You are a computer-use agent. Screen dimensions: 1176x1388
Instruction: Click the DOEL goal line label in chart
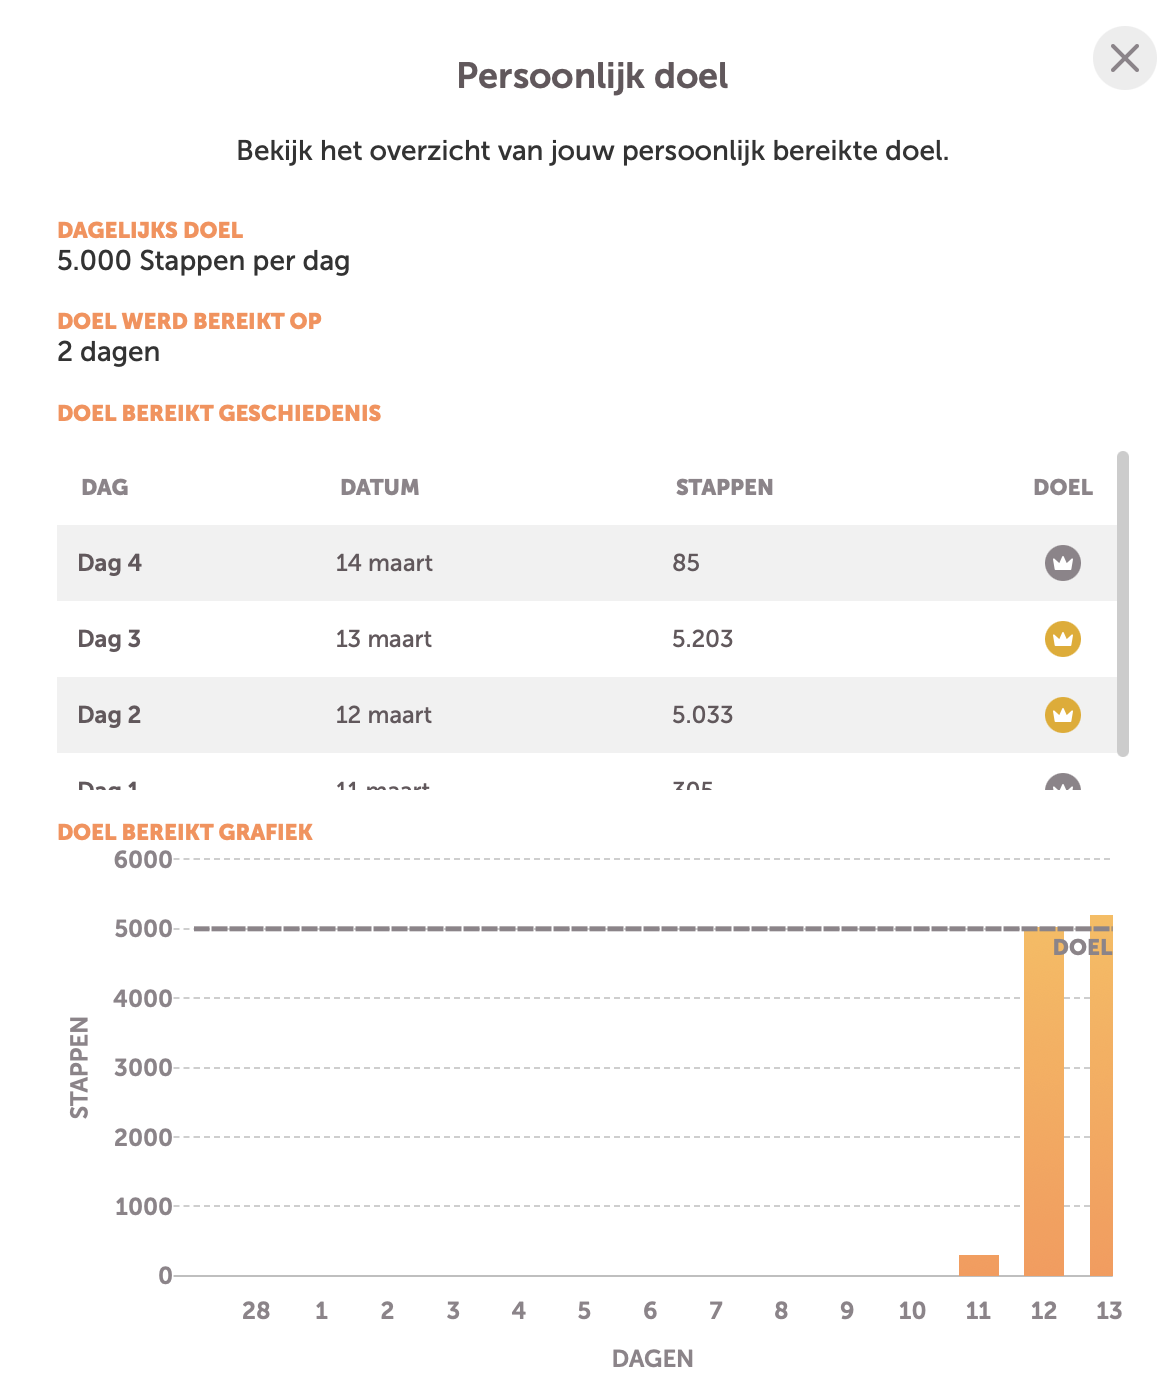1082,947
